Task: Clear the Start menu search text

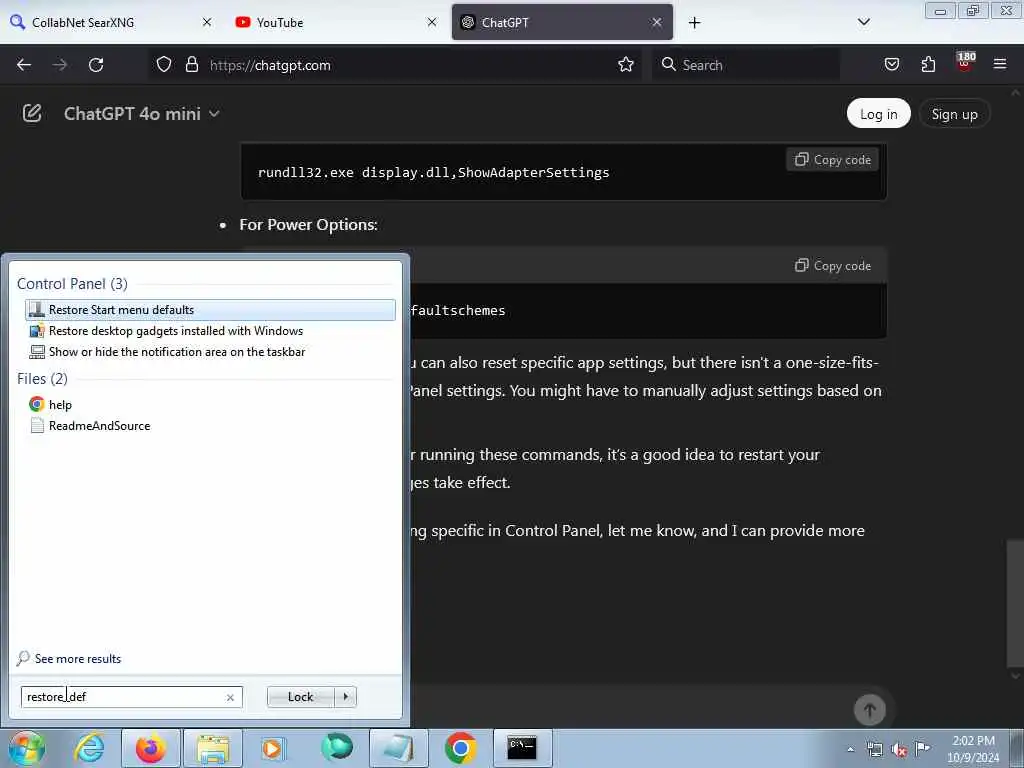Action: click(x=230, y=697)
